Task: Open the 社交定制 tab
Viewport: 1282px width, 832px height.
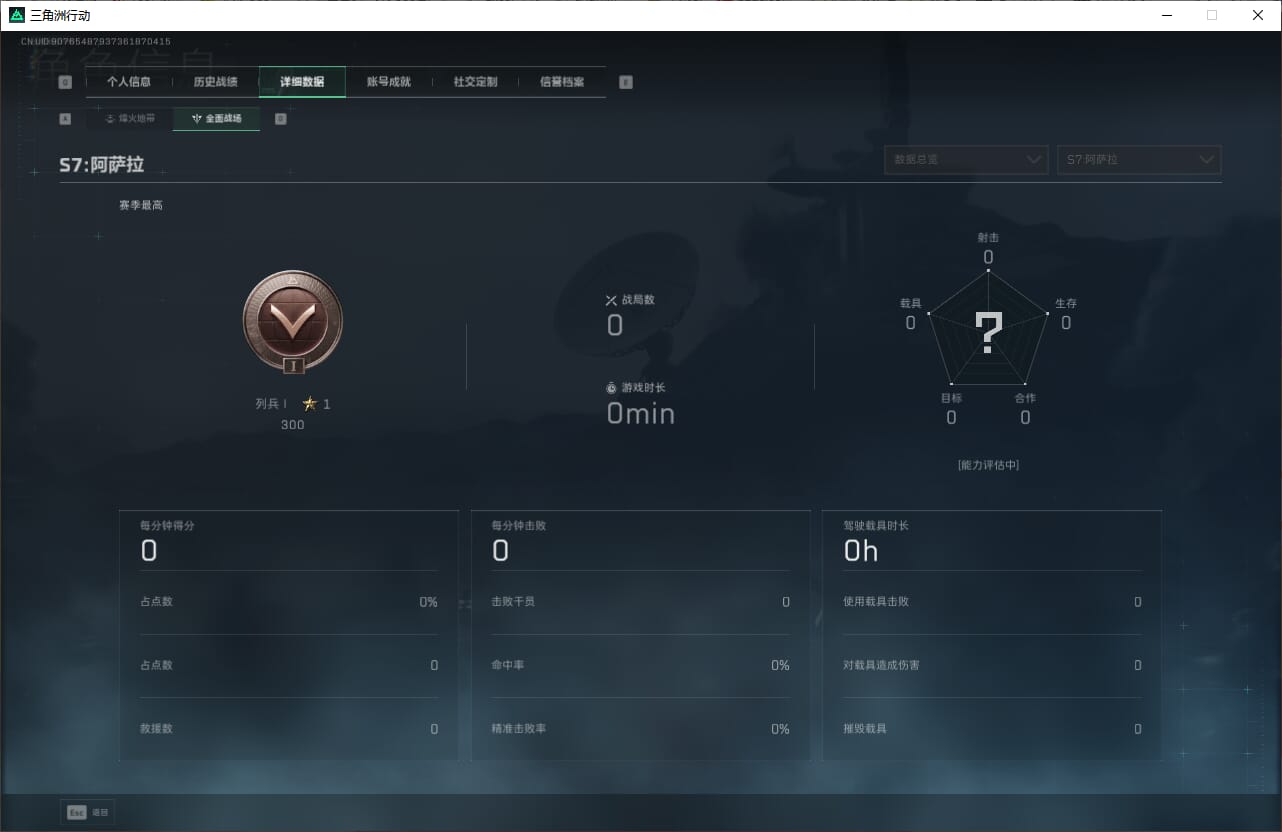Action: tap(475, 82)
